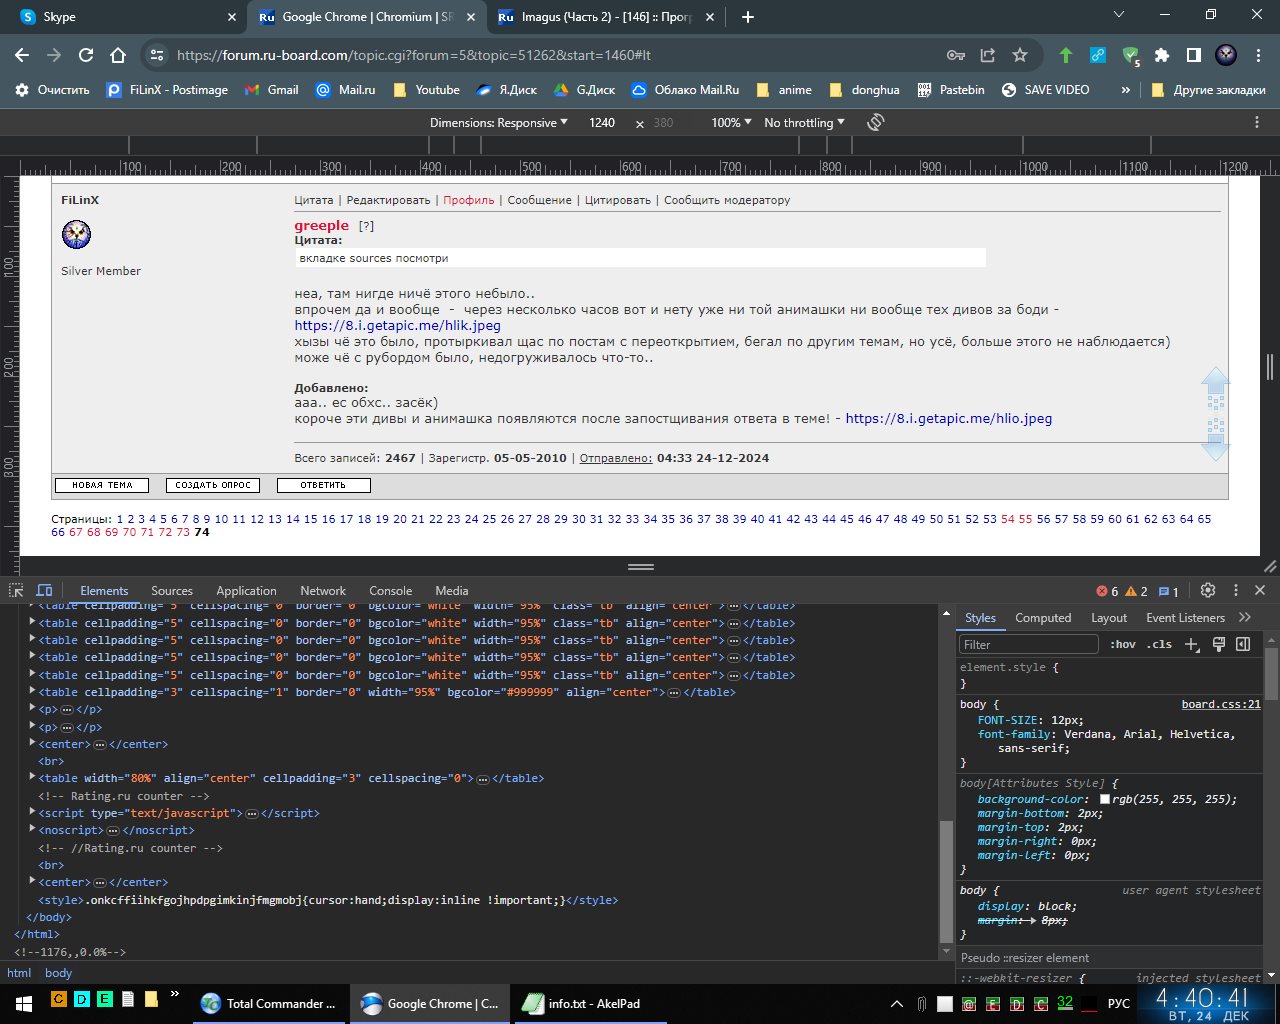Open the Console DevTools tab
The height and width of the screenshot is (1024, 1280).
pyautogui.click(x=390, y=591)
